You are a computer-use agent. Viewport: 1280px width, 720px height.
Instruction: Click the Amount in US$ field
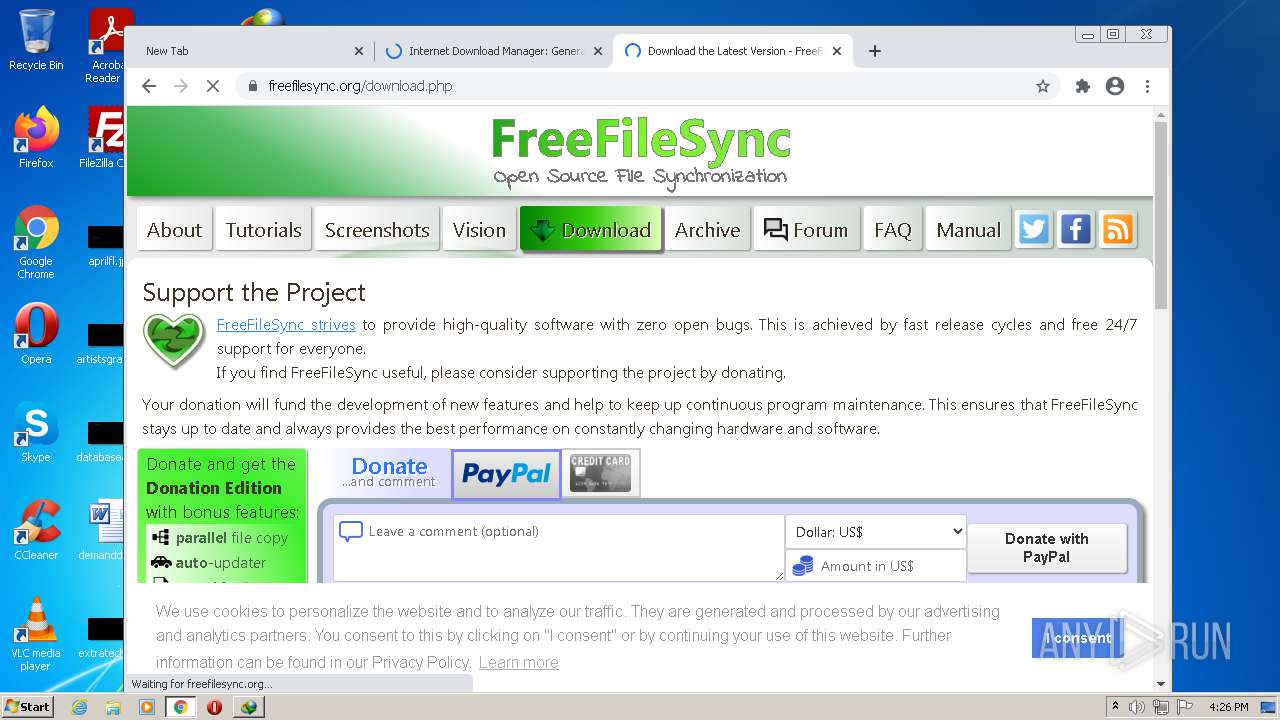[x=876, y=566]
